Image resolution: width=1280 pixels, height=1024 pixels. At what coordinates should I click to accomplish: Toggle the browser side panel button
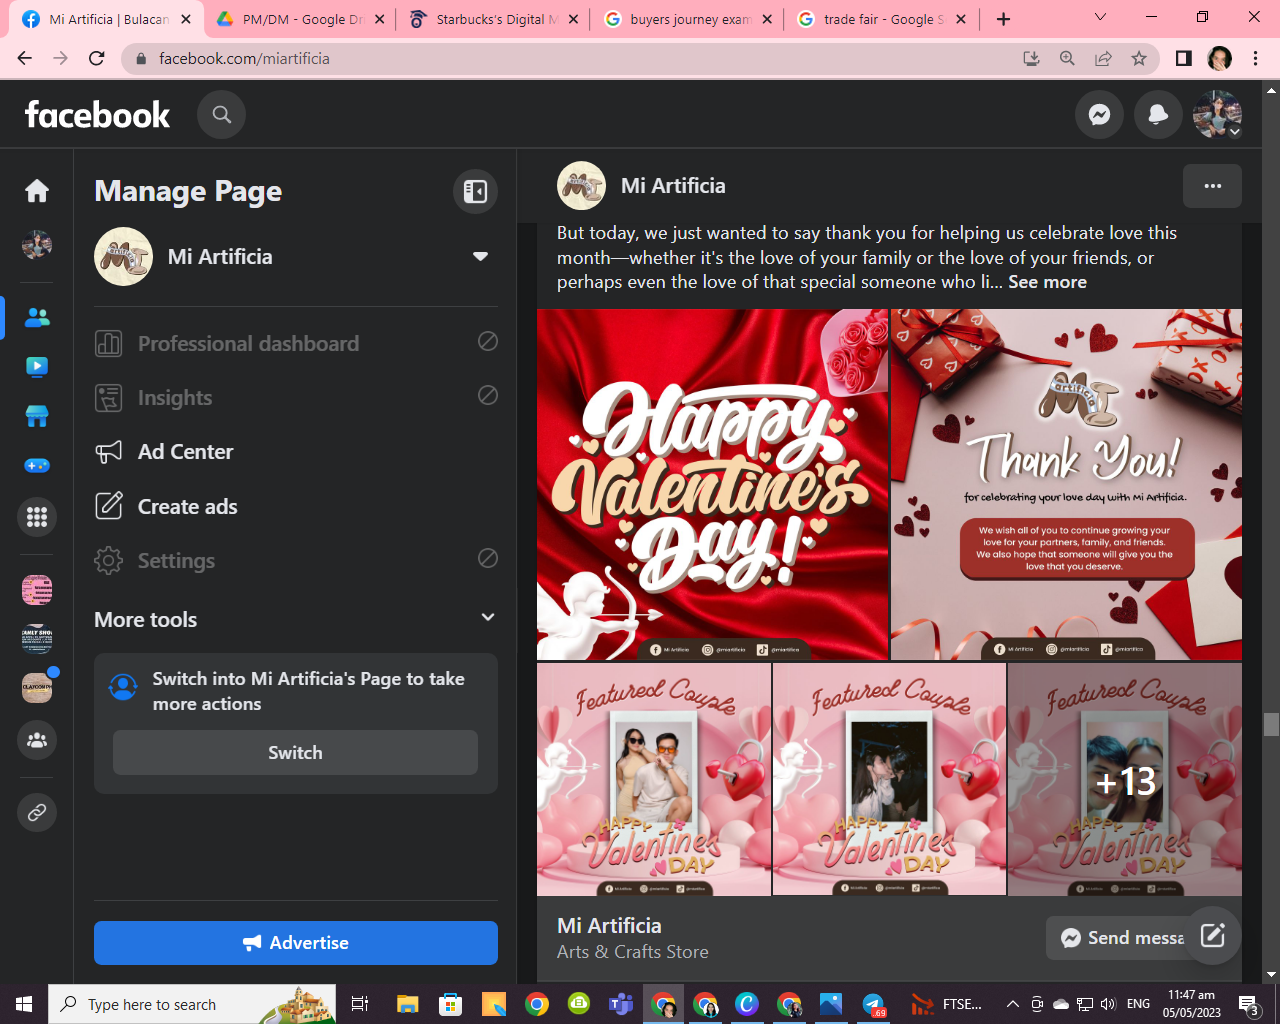tap(1183, 59)
